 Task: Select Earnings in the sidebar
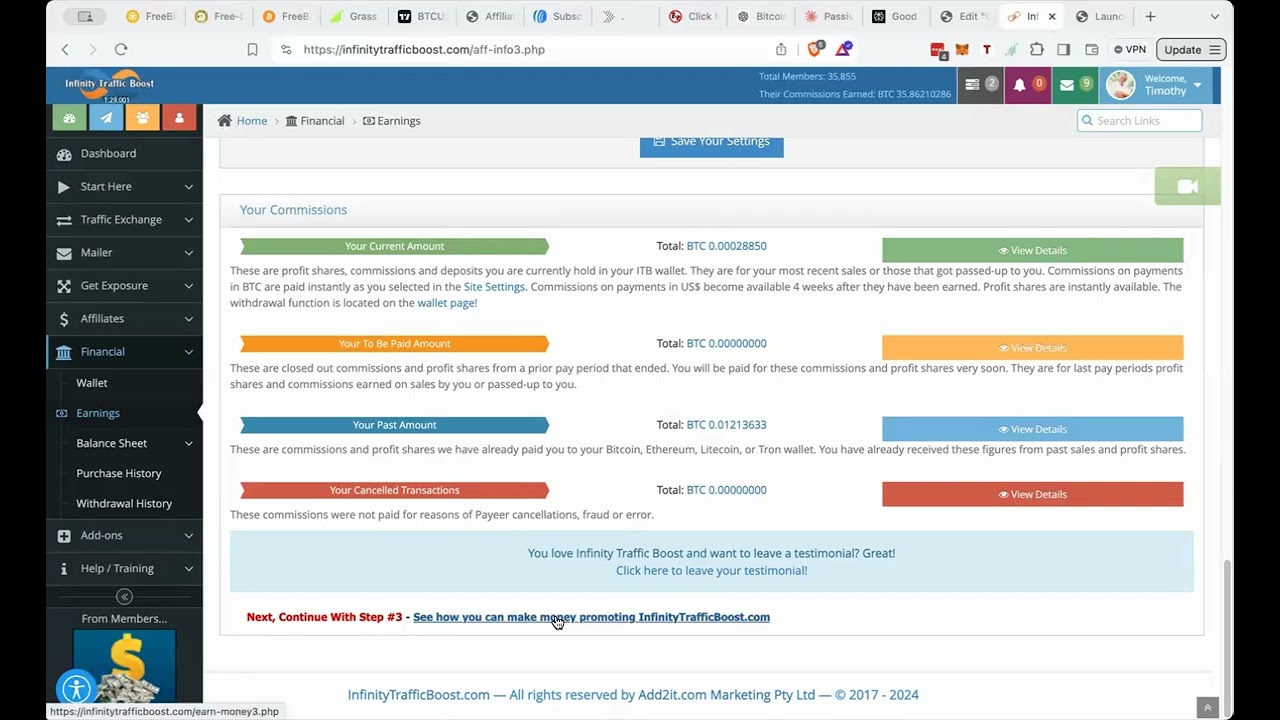point(98,413)
